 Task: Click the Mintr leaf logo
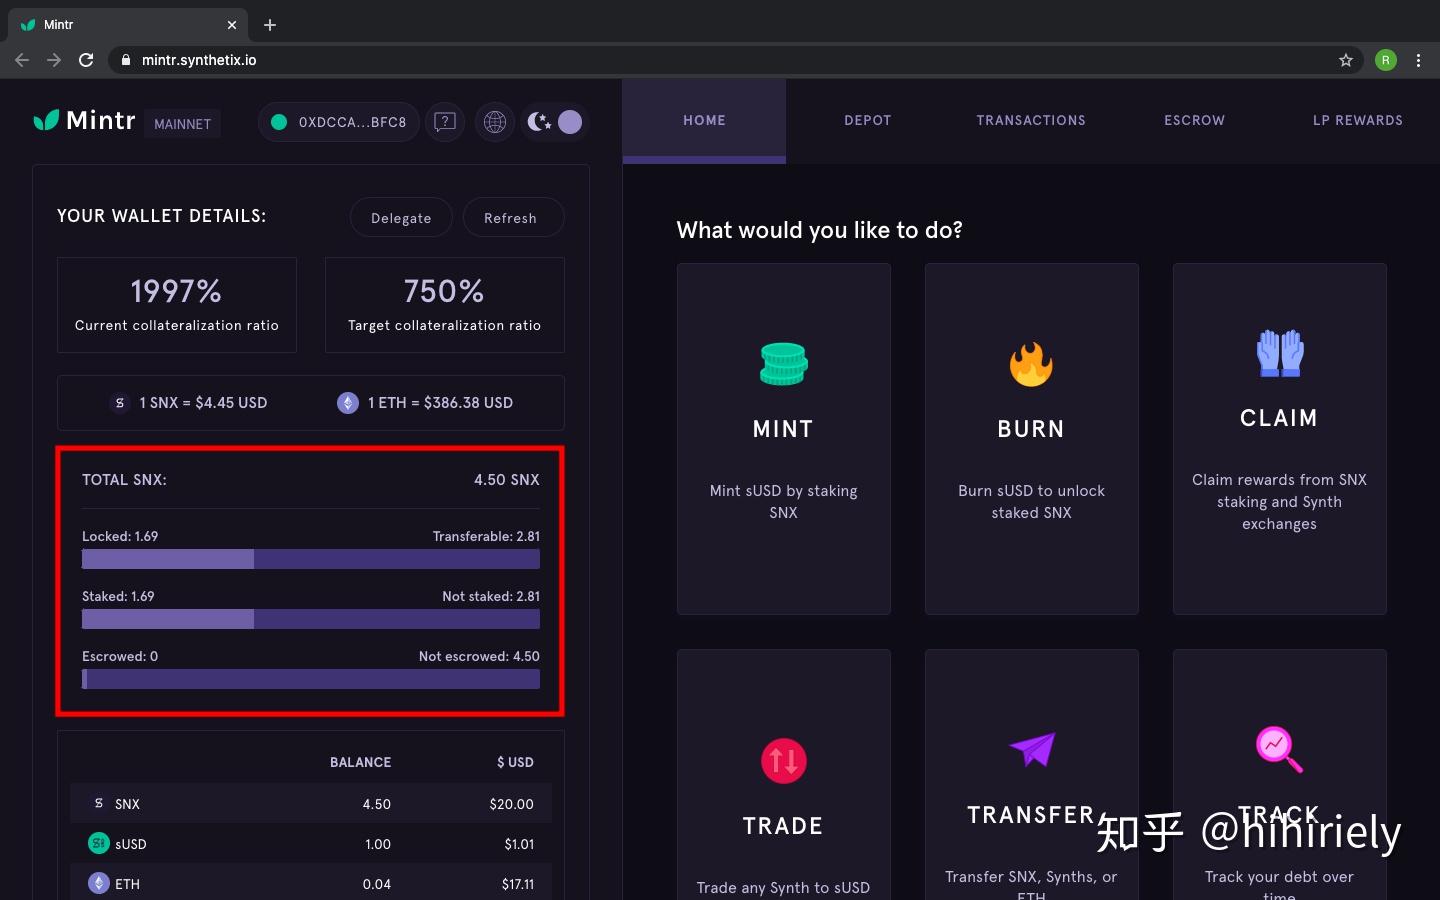pyautogui.click(x=46, y=121)
